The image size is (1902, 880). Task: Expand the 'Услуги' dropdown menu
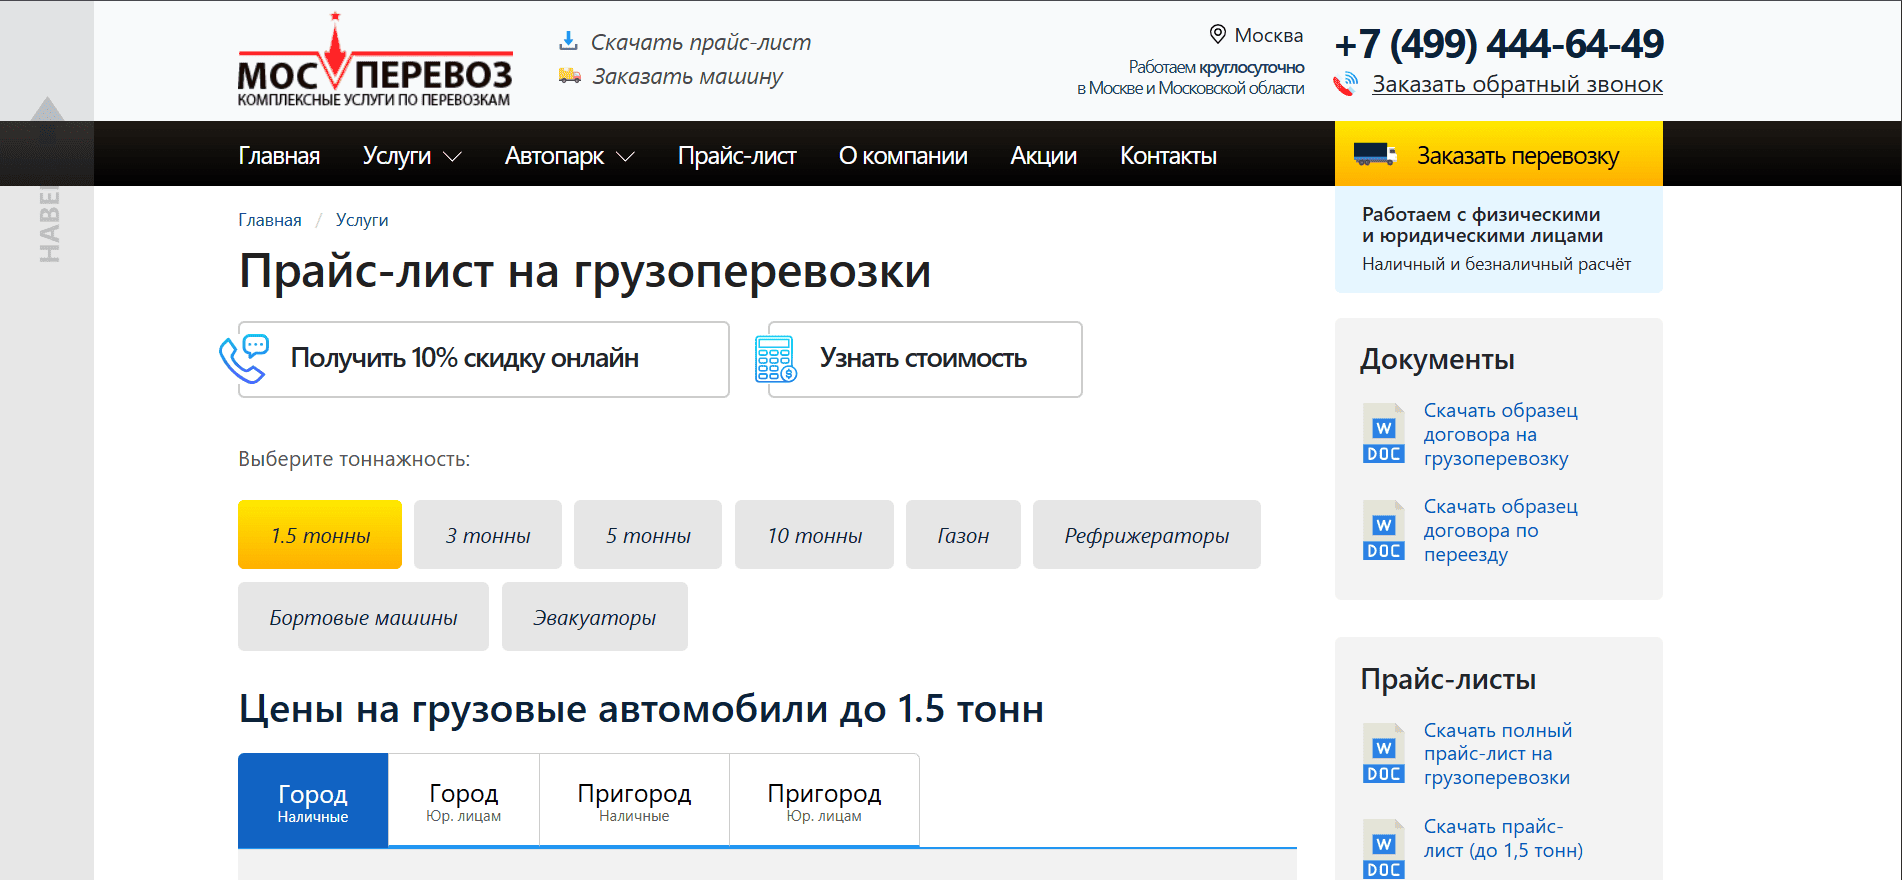[412, 156]
